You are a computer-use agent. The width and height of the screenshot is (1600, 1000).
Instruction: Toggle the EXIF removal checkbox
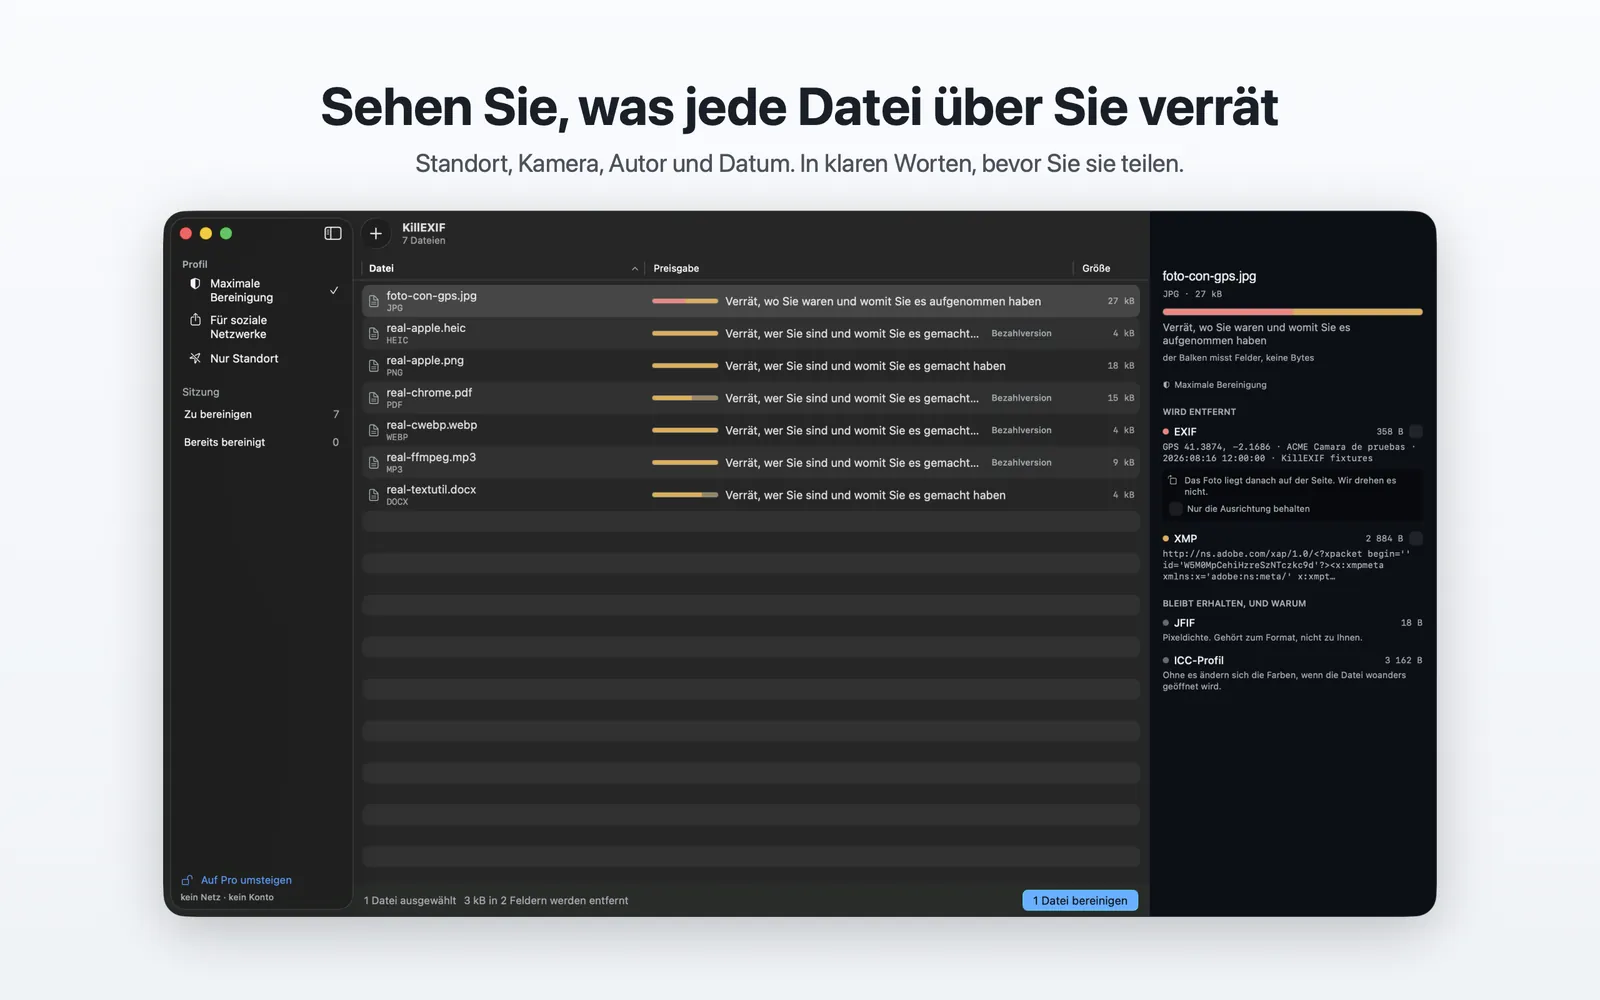click(1416, 432)
